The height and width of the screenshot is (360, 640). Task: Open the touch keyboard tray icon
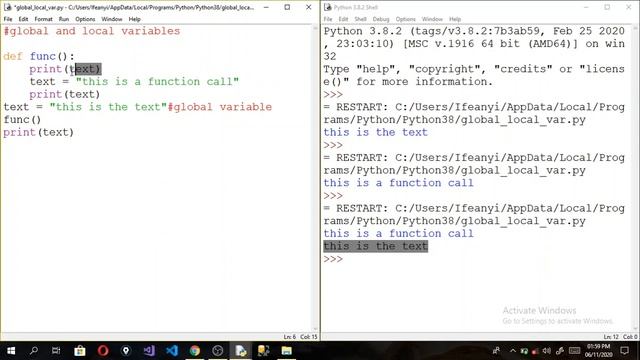point(574,351)
